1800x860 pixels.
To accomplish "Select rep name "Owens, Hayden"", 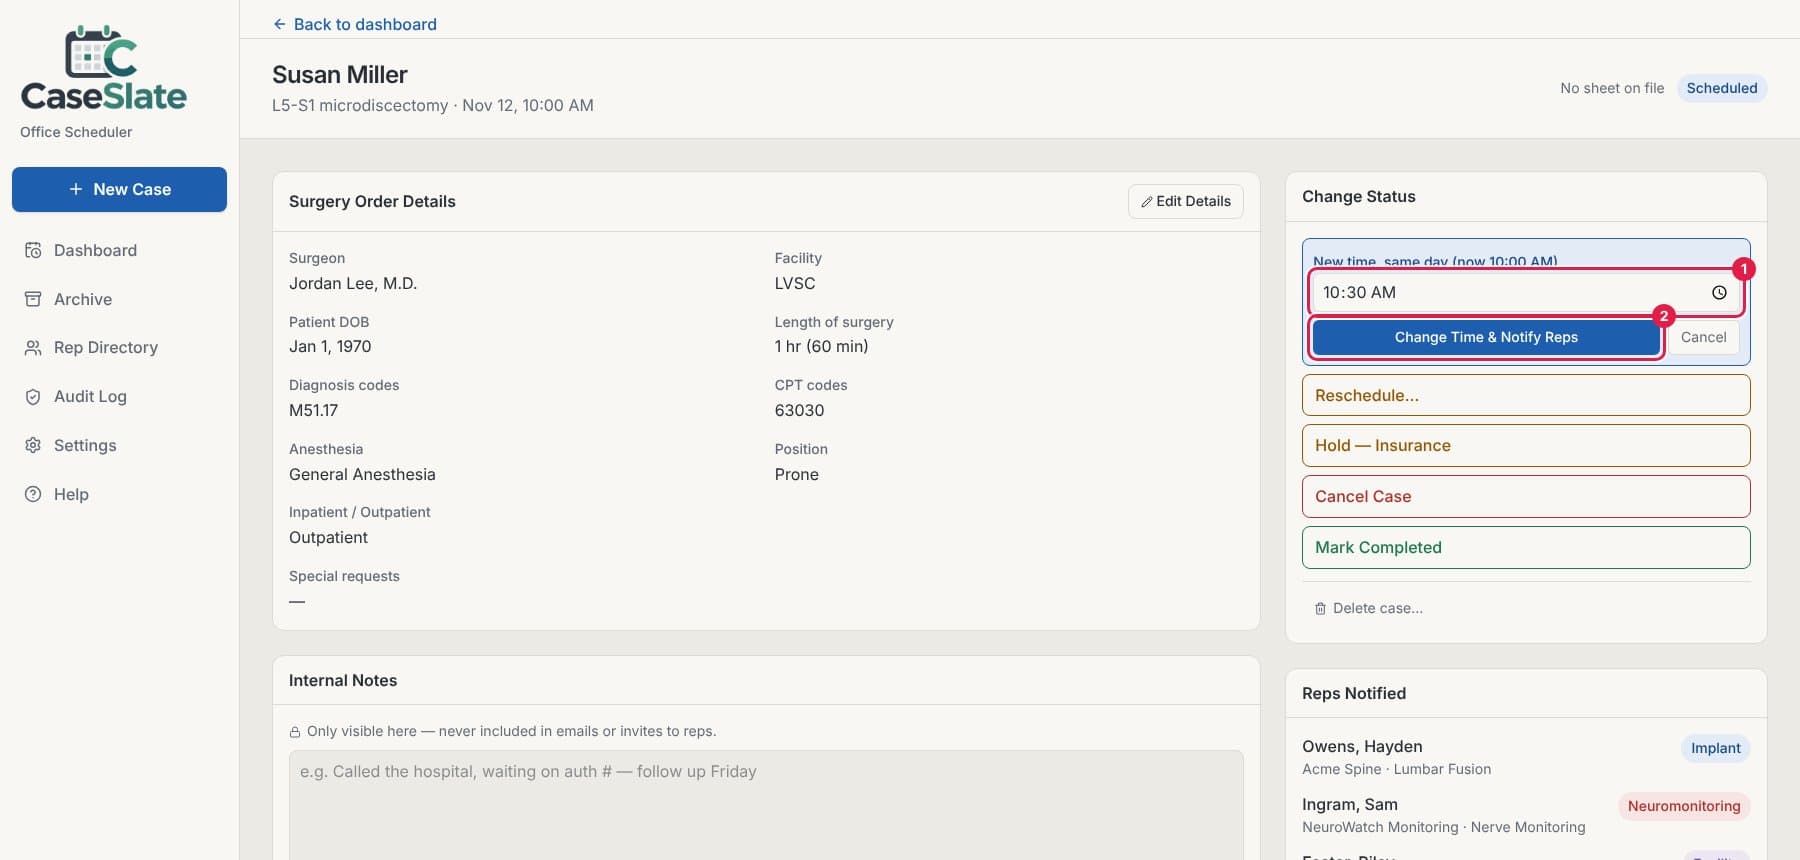I will [x=1362, y=746].
